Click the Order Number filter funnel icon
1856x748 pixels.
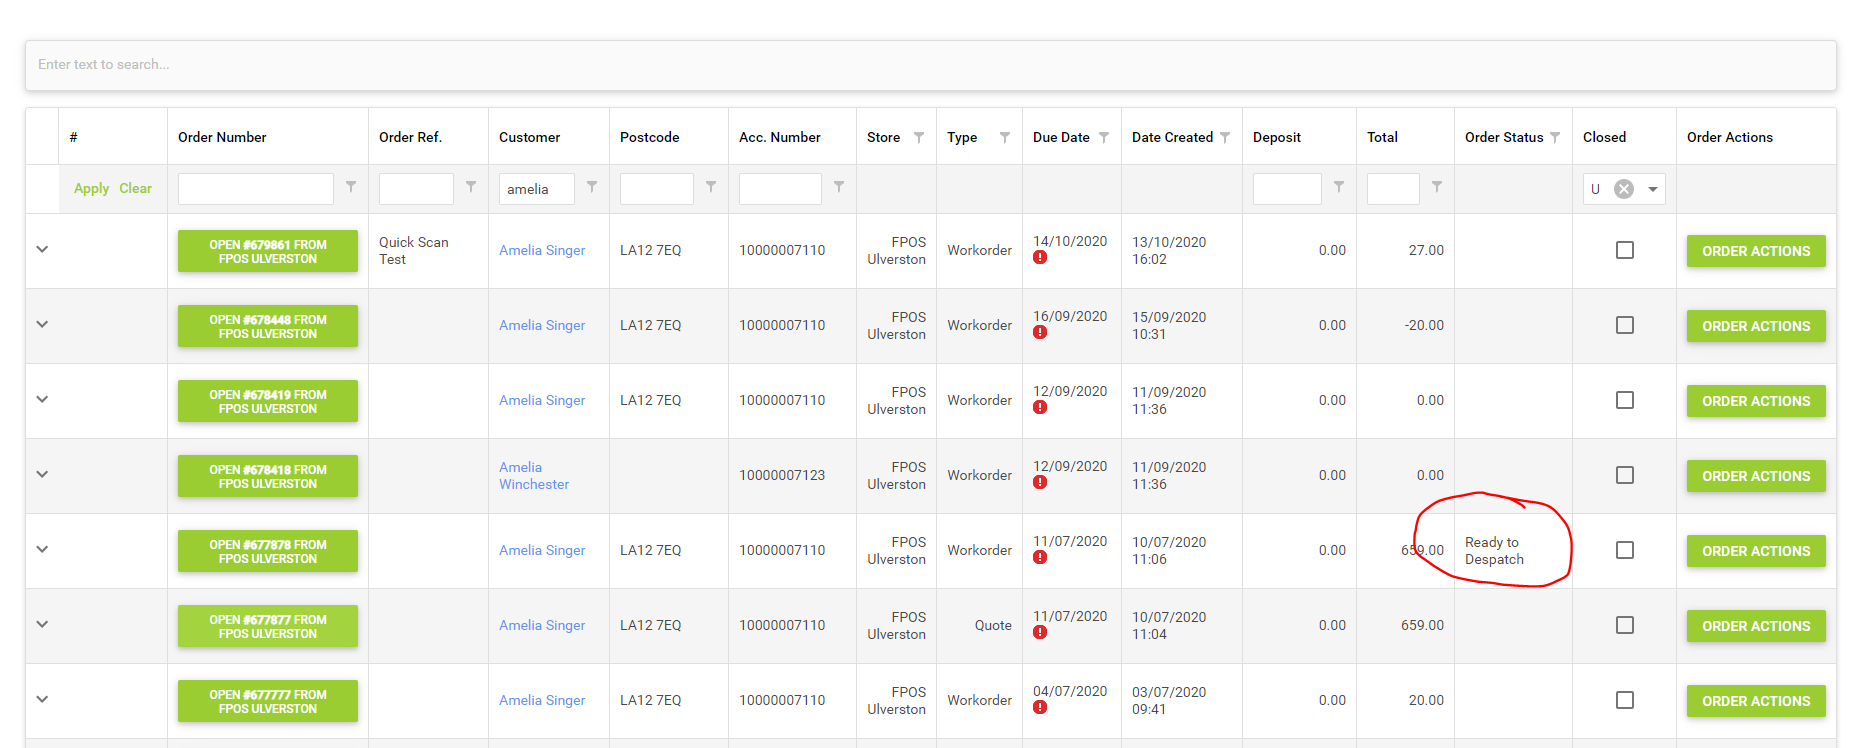click(351, 187)
